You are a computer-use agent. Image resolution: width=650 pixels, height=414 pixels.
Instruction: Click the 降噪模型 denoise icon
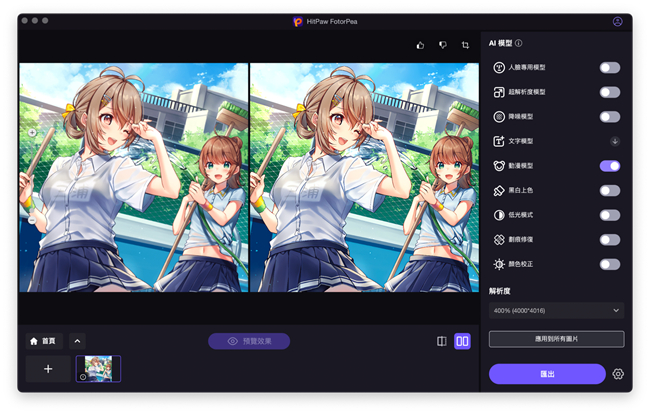click(x=499, y=116)
